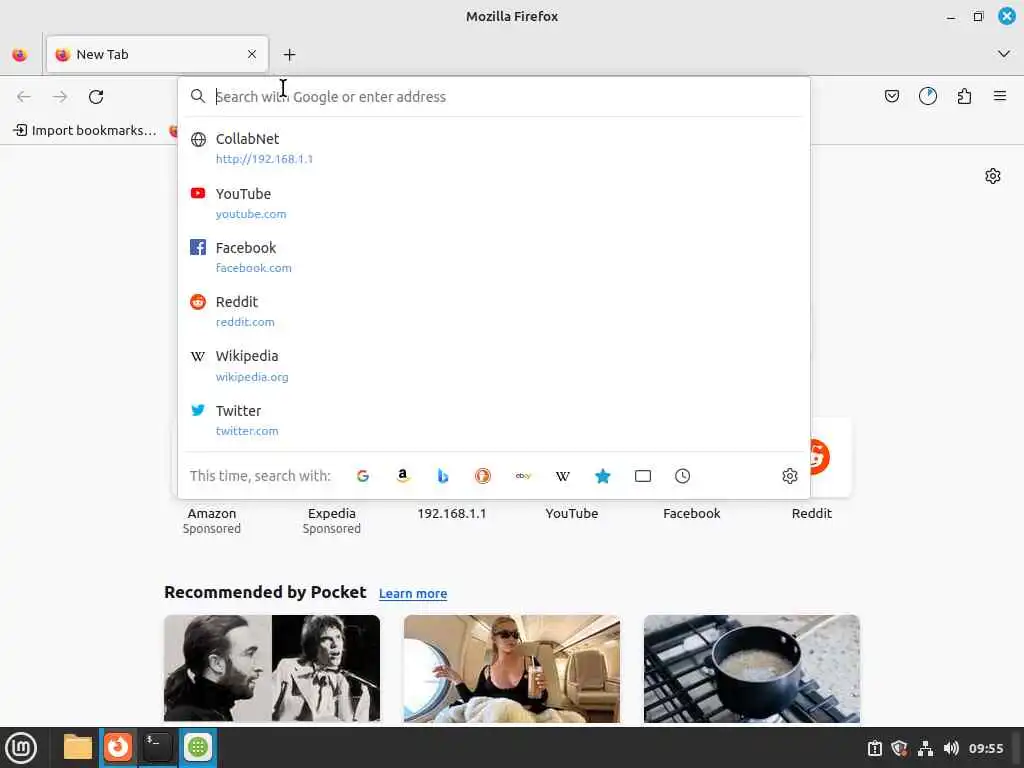1024x768 pixels.
Task: Expand the list all tabs chevron
Action: tap(1003, 54)
